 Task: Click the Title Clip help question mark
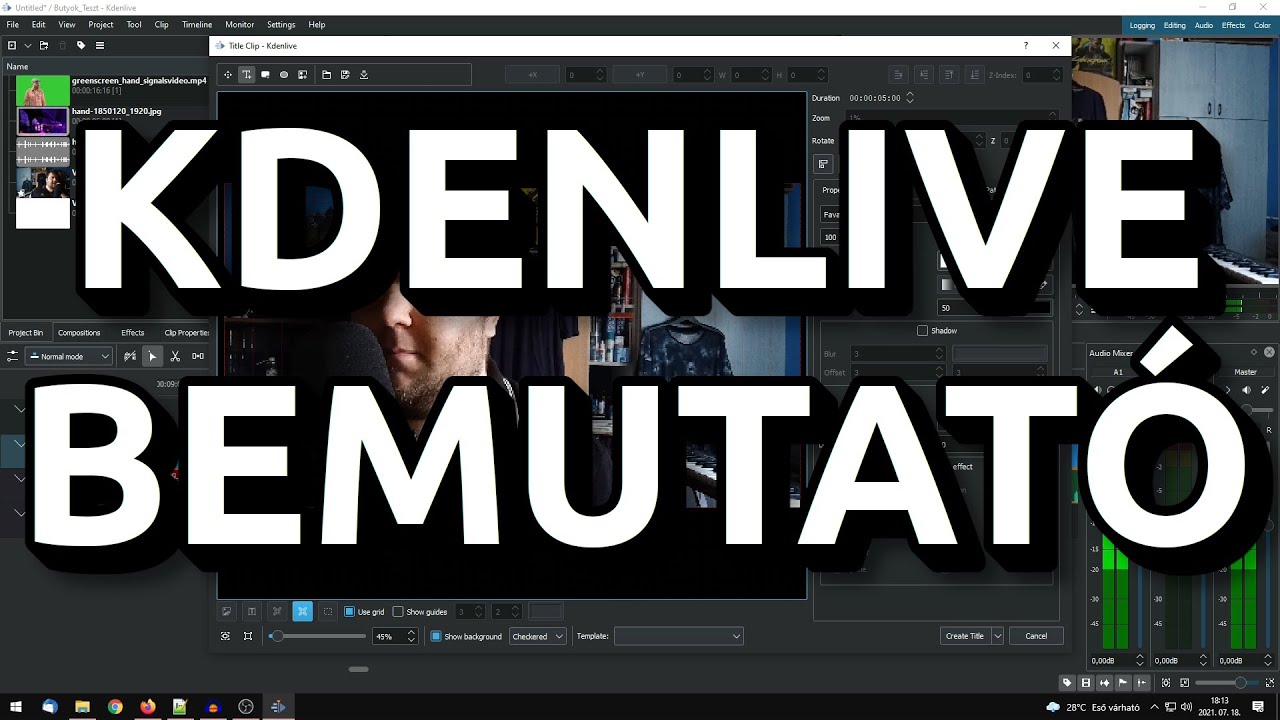[1026, 45]
